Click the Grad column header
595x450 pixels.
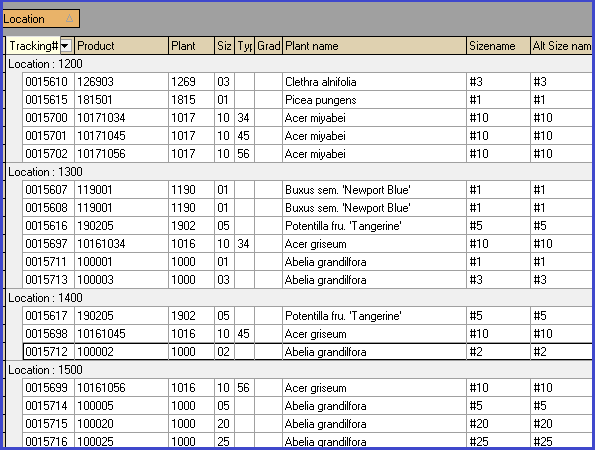click(x=268, y=46)
